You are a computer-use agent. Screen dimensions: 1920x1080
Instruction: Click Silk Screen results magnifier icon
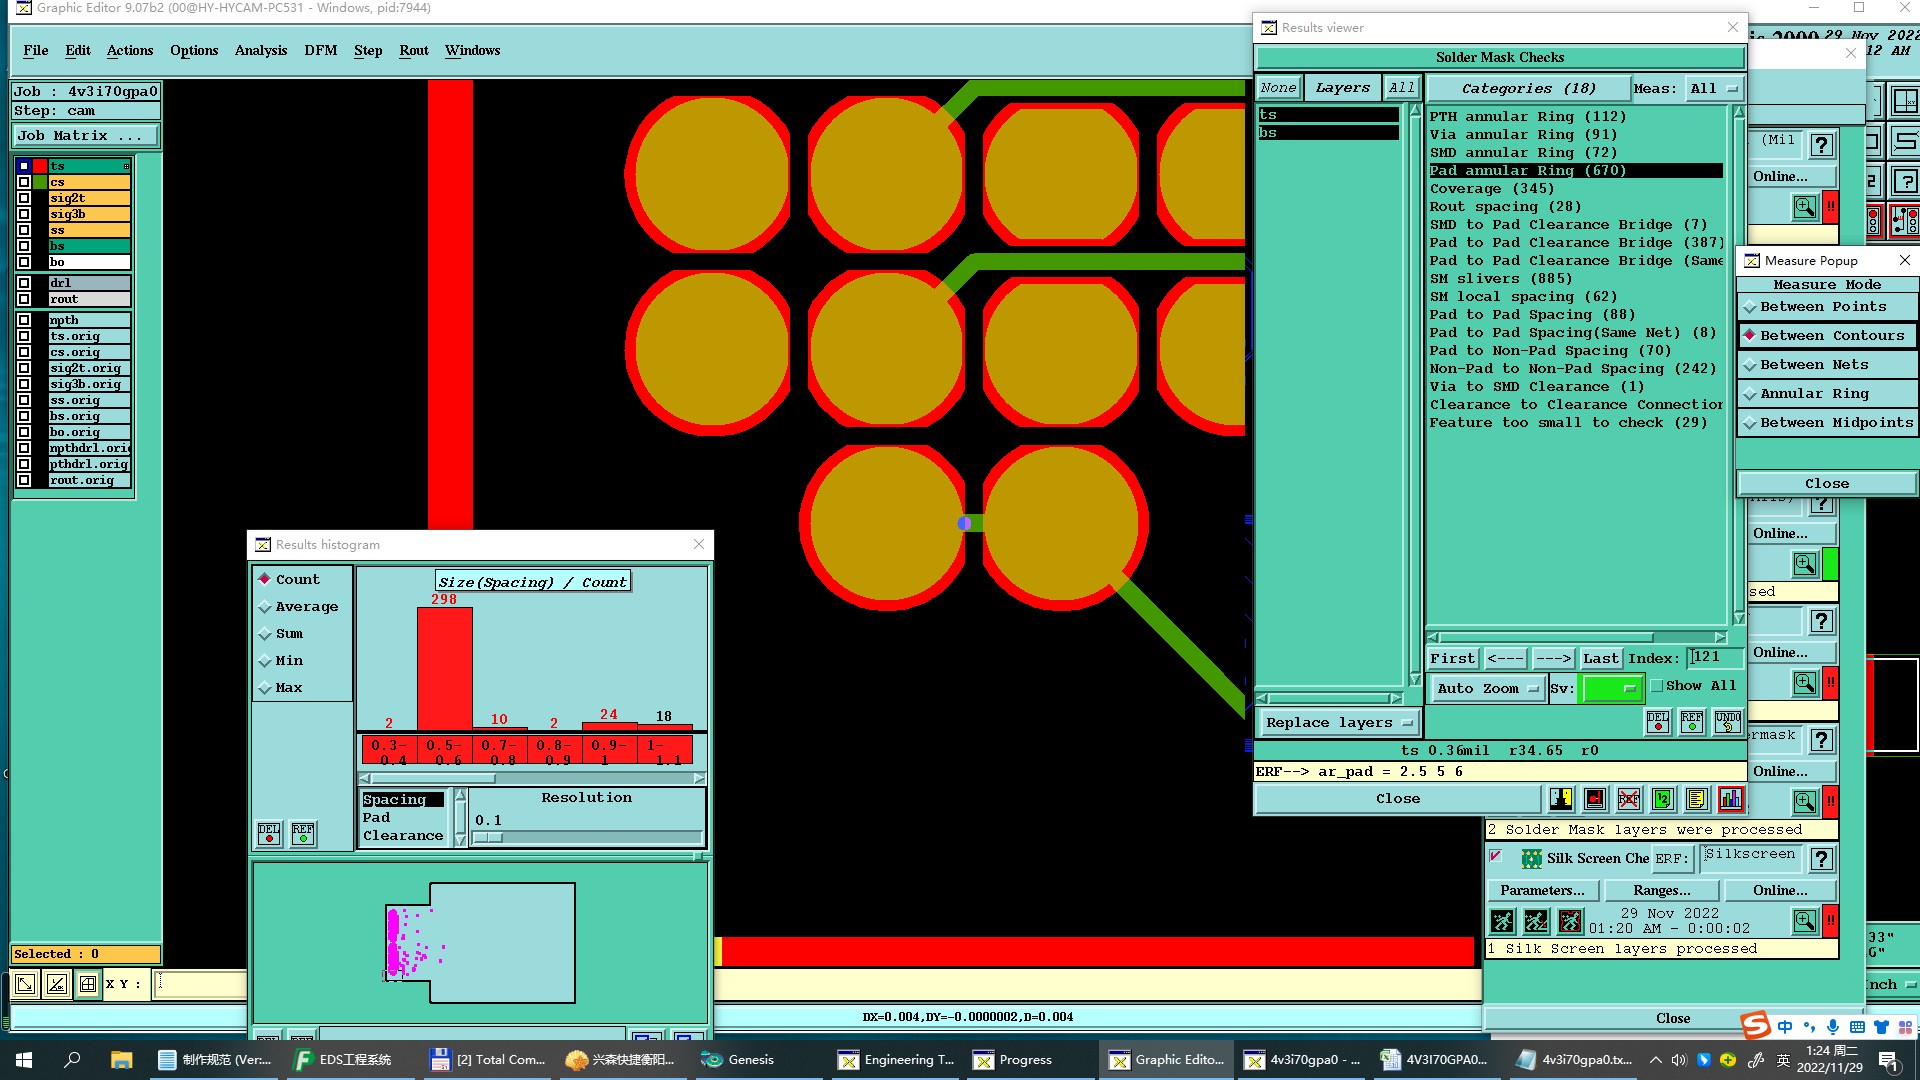click(1804, 921)
